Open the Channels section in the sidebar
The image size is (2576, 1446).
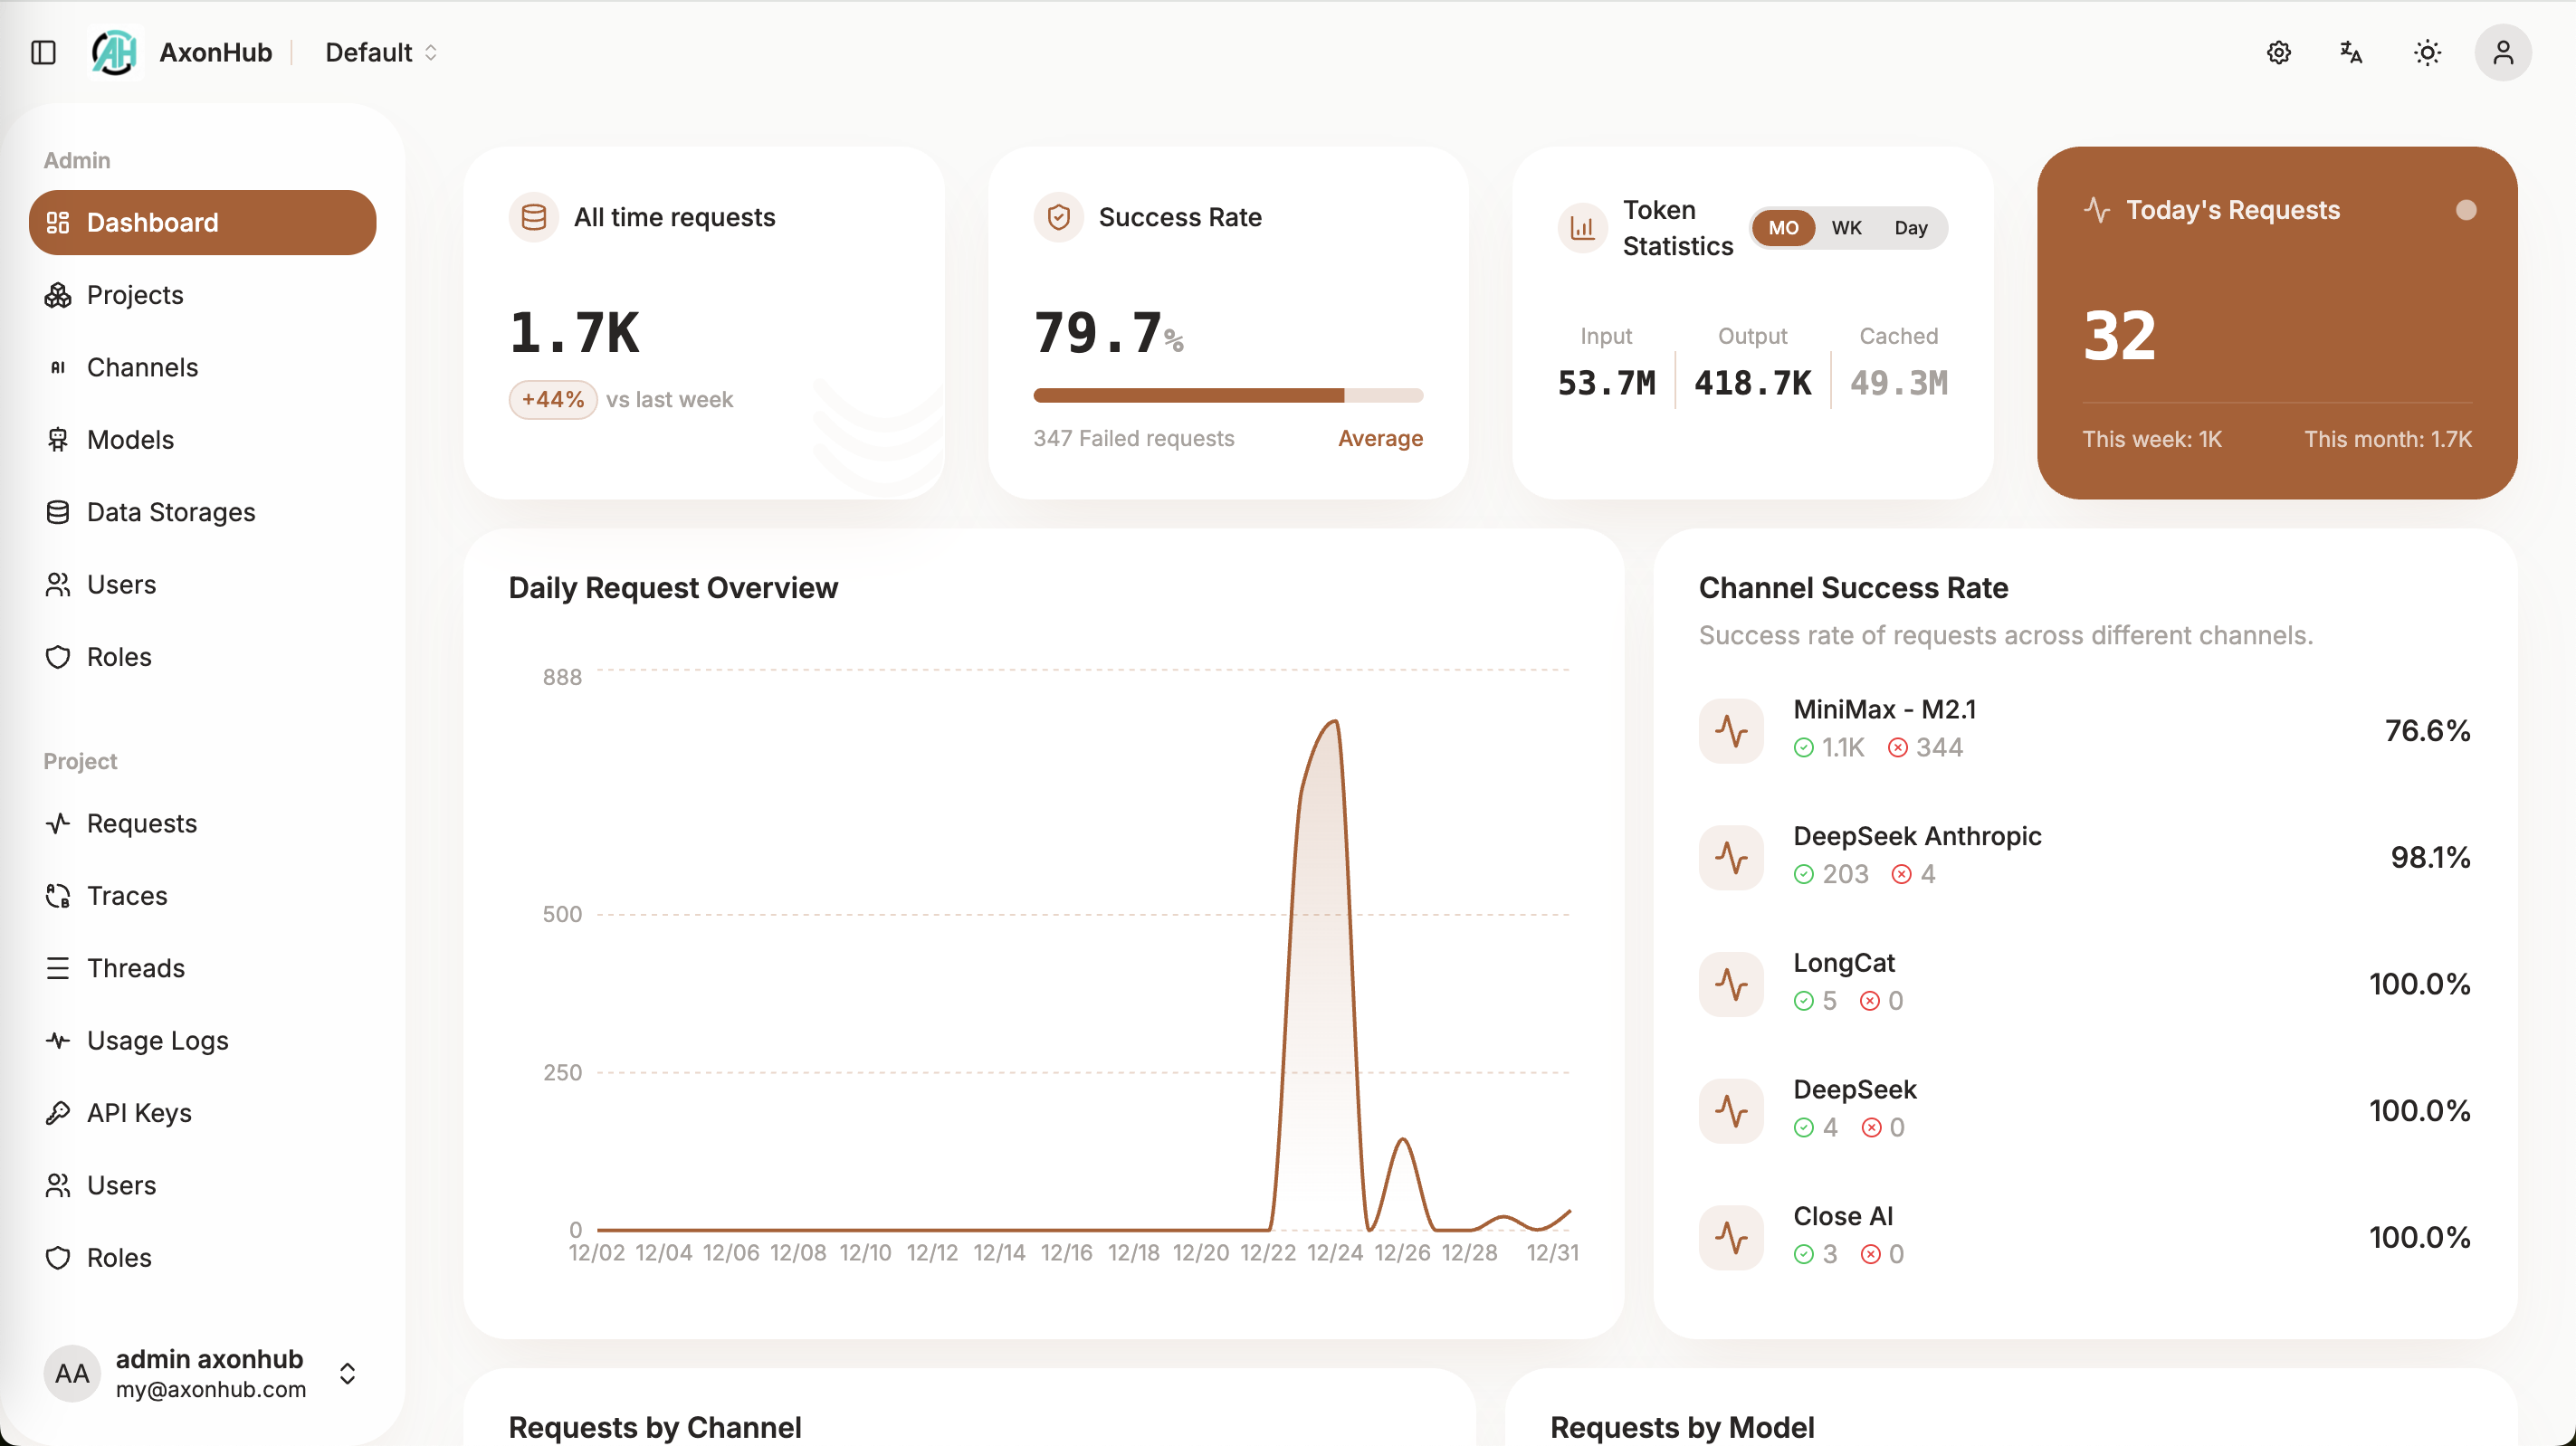[141, 367]
